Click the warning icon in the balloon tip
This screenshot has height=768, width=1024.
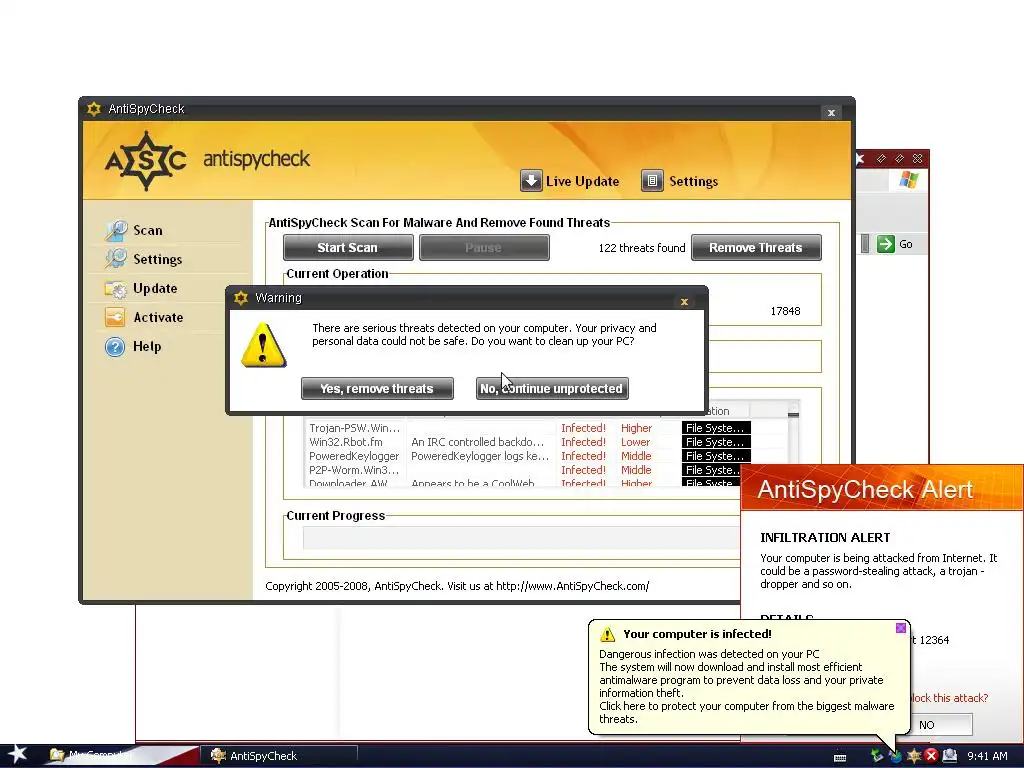pos(607,634)
